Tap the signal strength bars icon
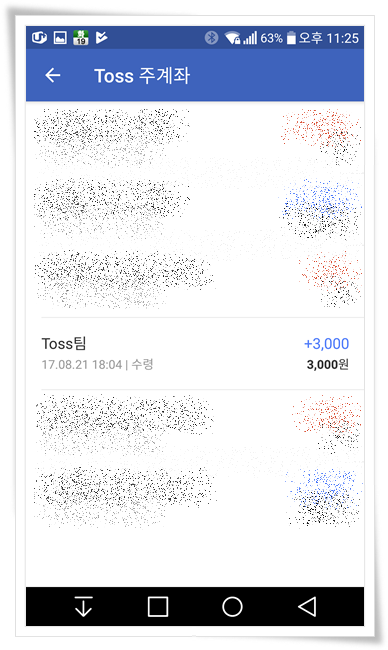This screenshot has height=650, width=388. [250, 38]
